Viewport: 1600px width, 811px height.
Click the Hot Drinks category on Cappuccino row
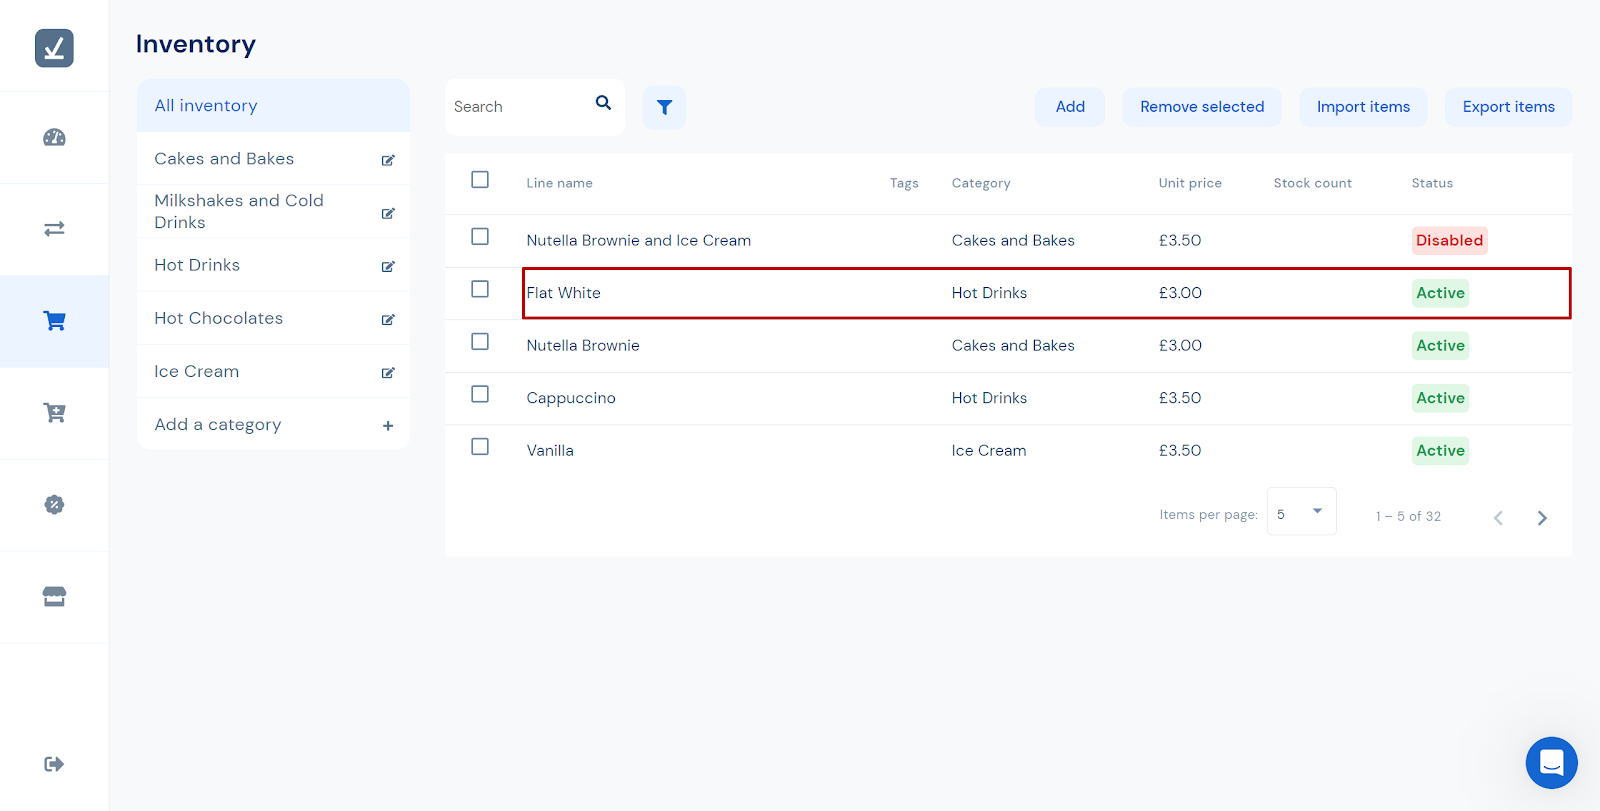(989, 398)
